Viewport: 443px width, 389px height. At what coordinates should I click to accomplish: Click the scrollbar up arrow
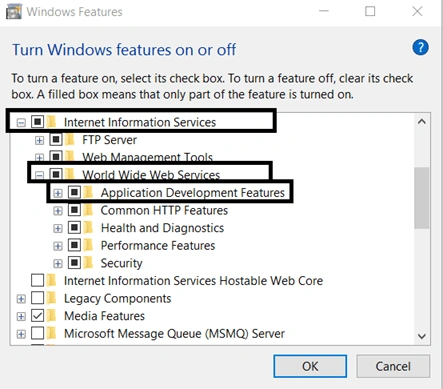click(x=422, y=122)
